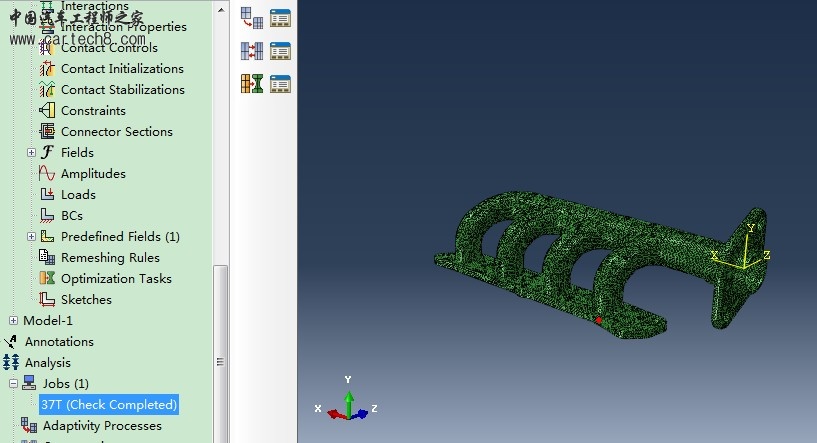Click the Optimization Tasks icon
This screenshot has height=443, width=817.
click(46, 279)
